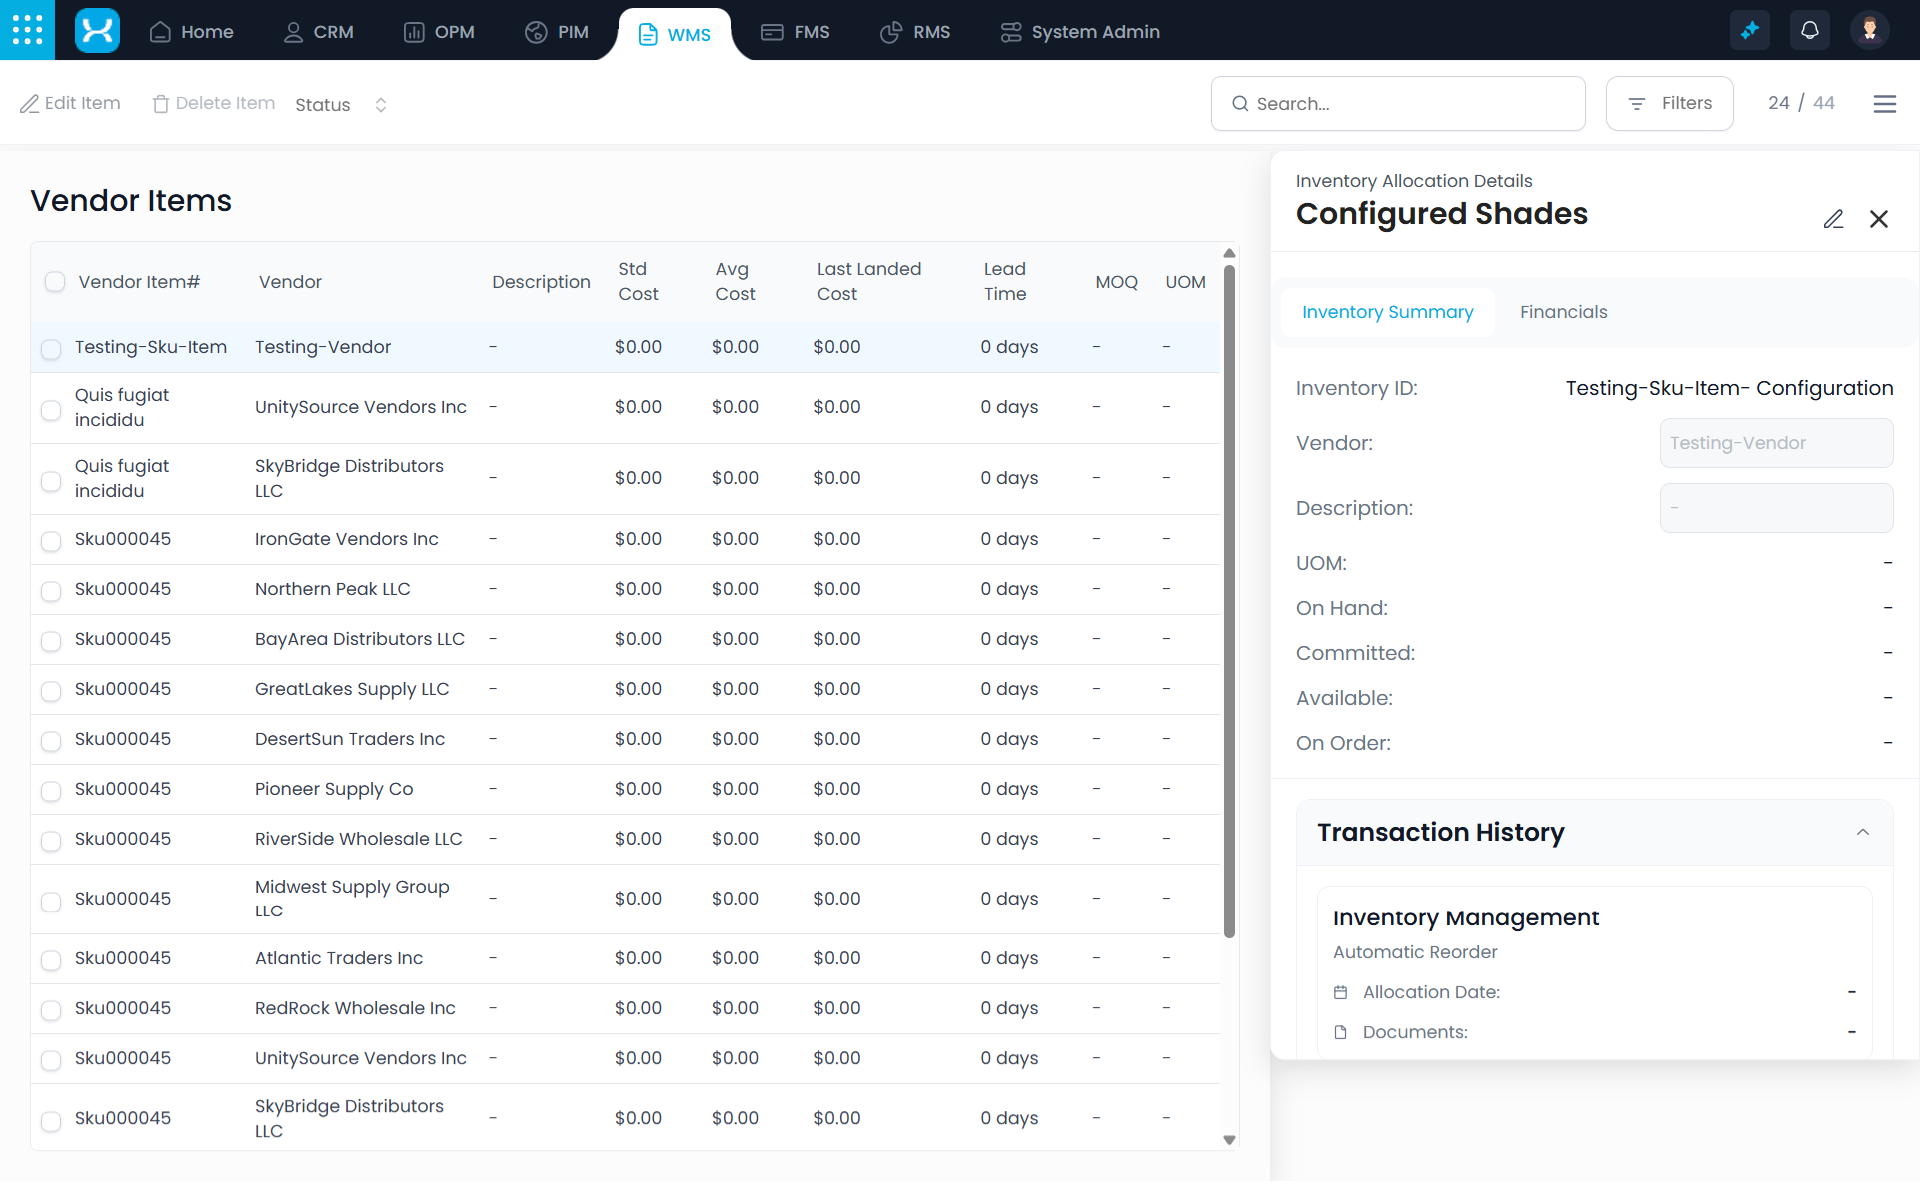Close the Inventory Allocation Details panel
Screen dimensions: 1920x1184
coord(1878,219)
